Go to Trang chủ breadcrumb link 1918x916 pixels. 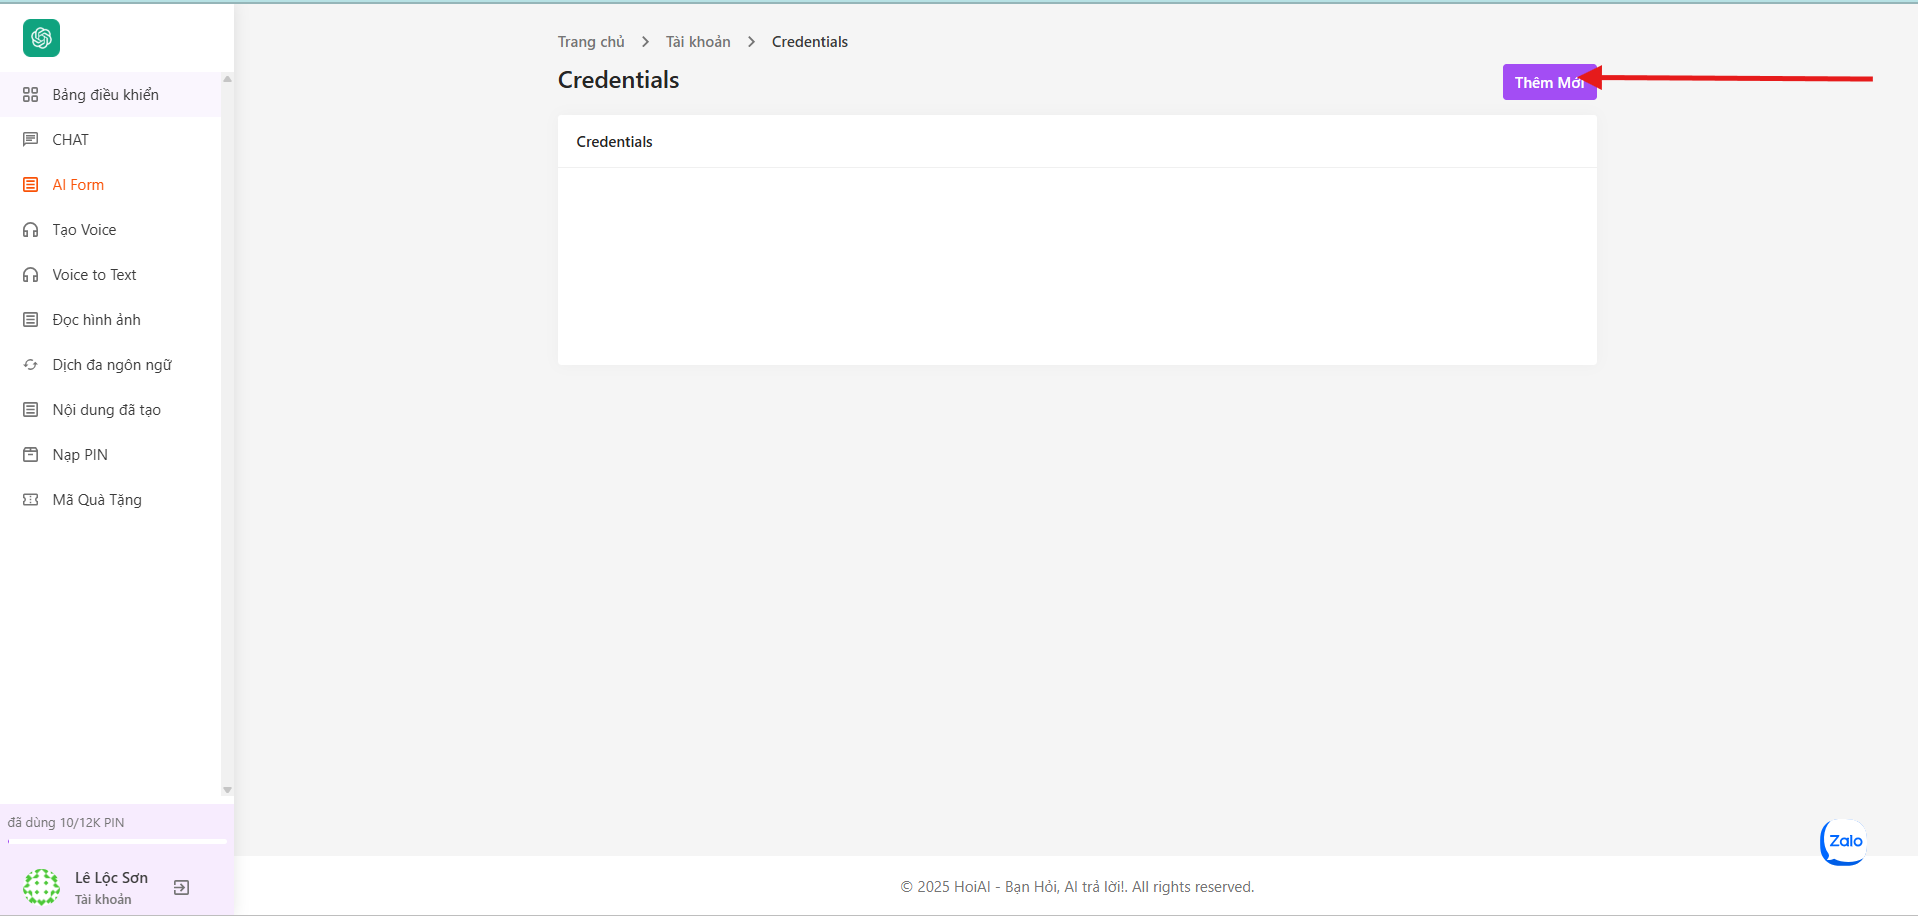pyautogui.click(x=591, y=42)
